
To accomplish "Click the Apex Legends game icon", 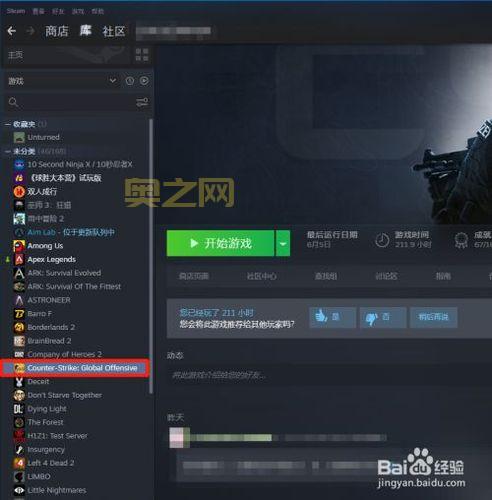I will tap(19, 259).
